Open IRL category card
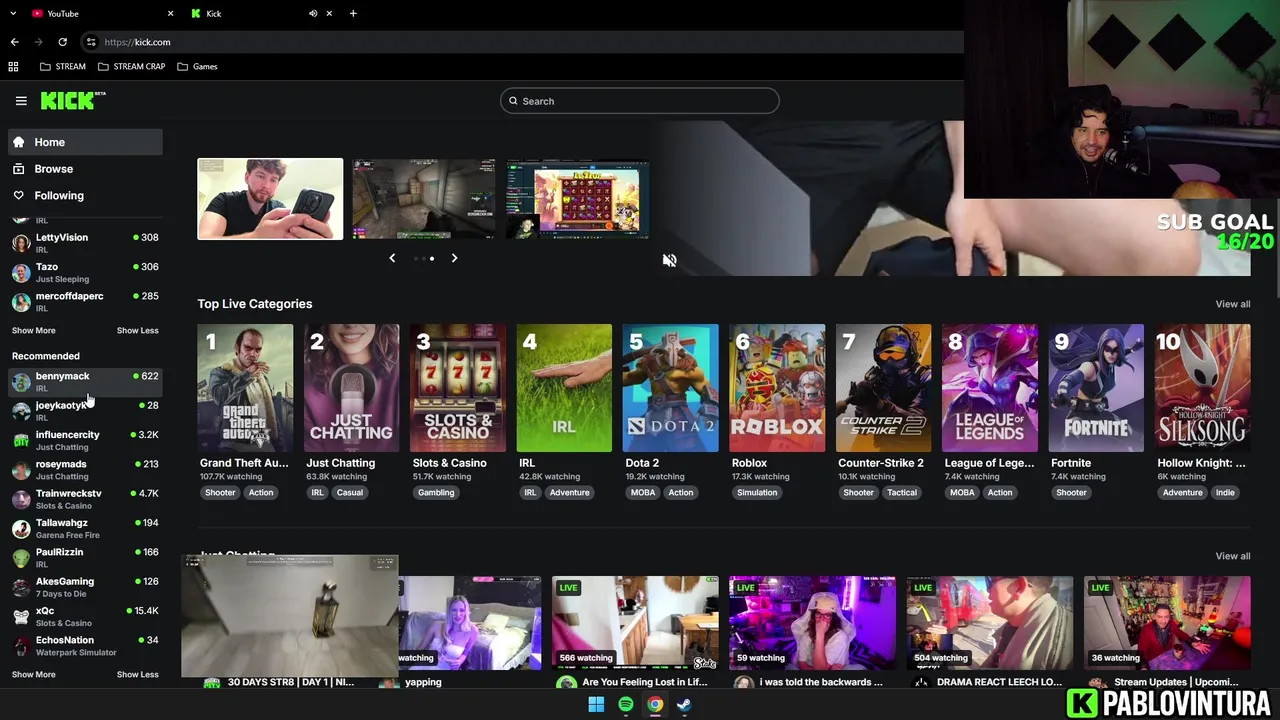 tap(564, 388)
